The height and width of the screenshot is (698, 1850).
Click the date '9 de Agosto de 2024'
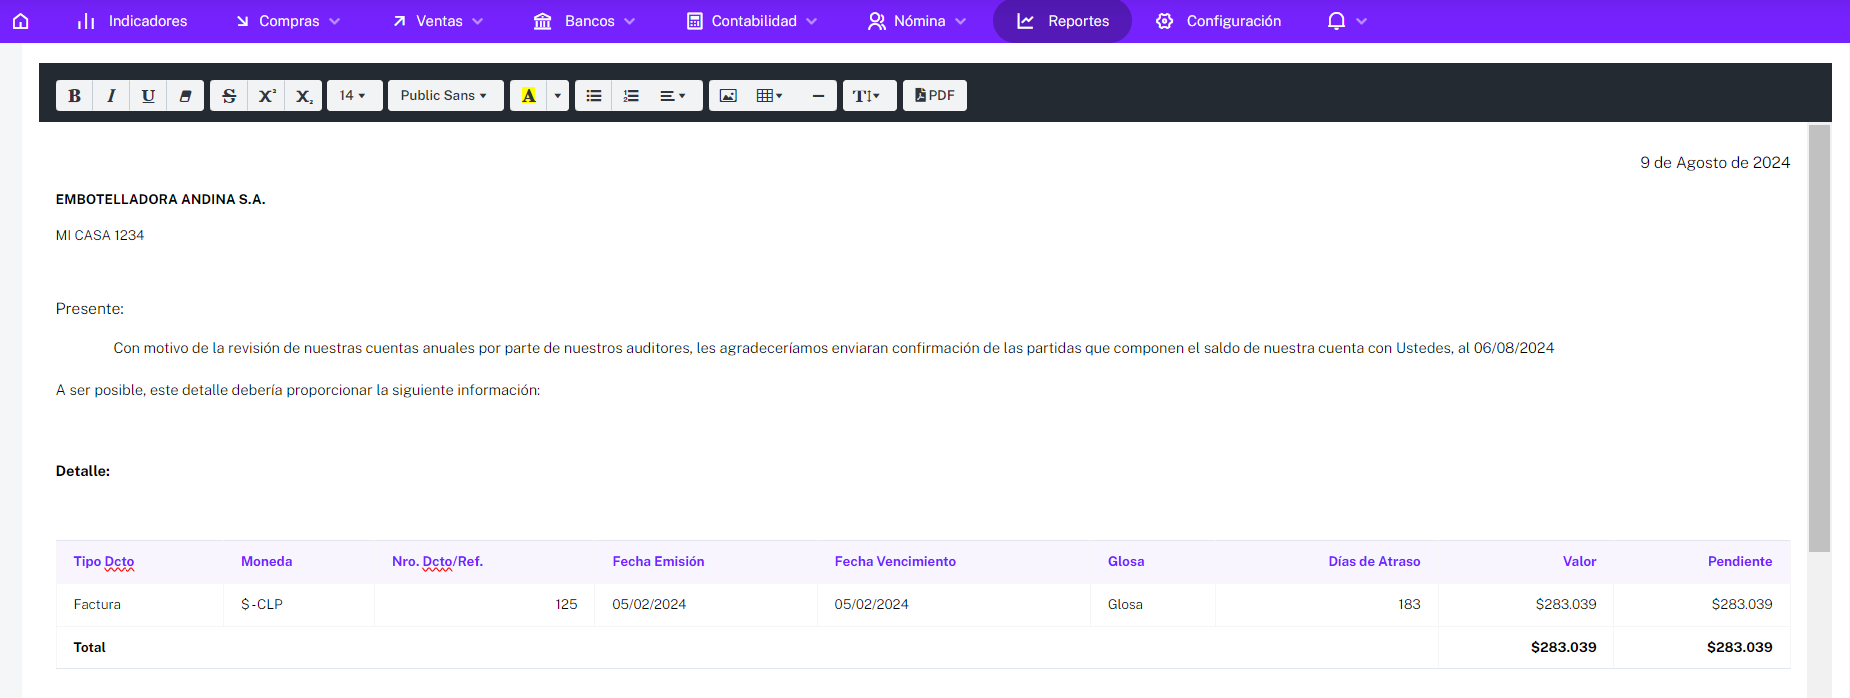point(1715,163)
